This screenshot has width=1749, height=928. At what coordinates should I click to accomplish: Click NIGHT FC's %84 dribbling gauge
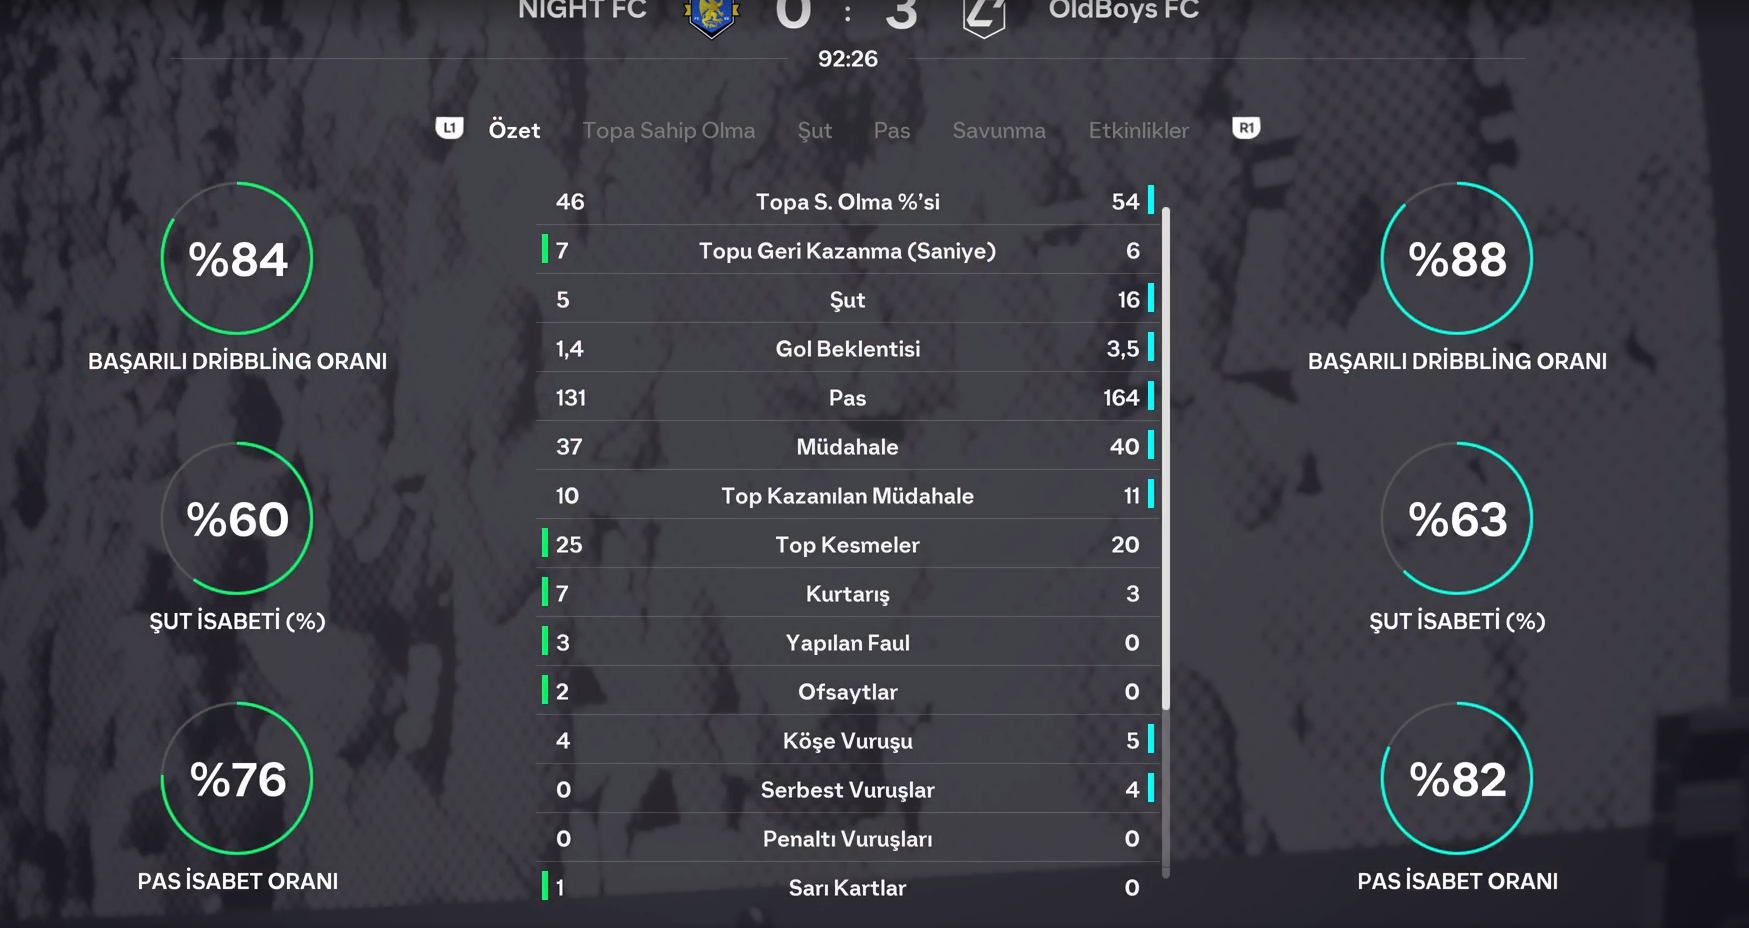tap(237, 259)
